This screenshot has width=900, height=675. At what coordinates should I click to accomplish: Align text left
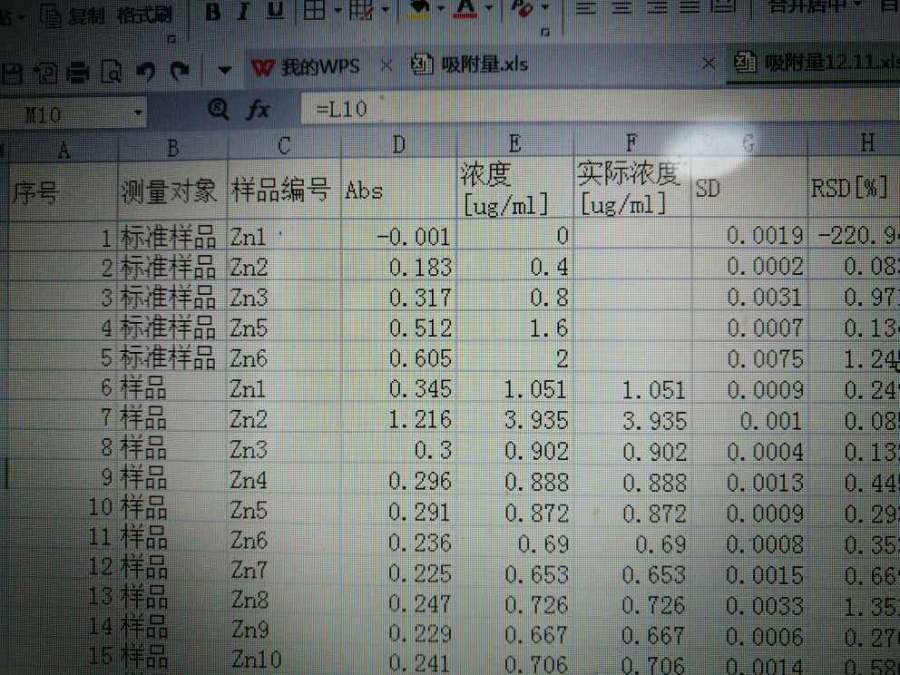coord(585,8)
